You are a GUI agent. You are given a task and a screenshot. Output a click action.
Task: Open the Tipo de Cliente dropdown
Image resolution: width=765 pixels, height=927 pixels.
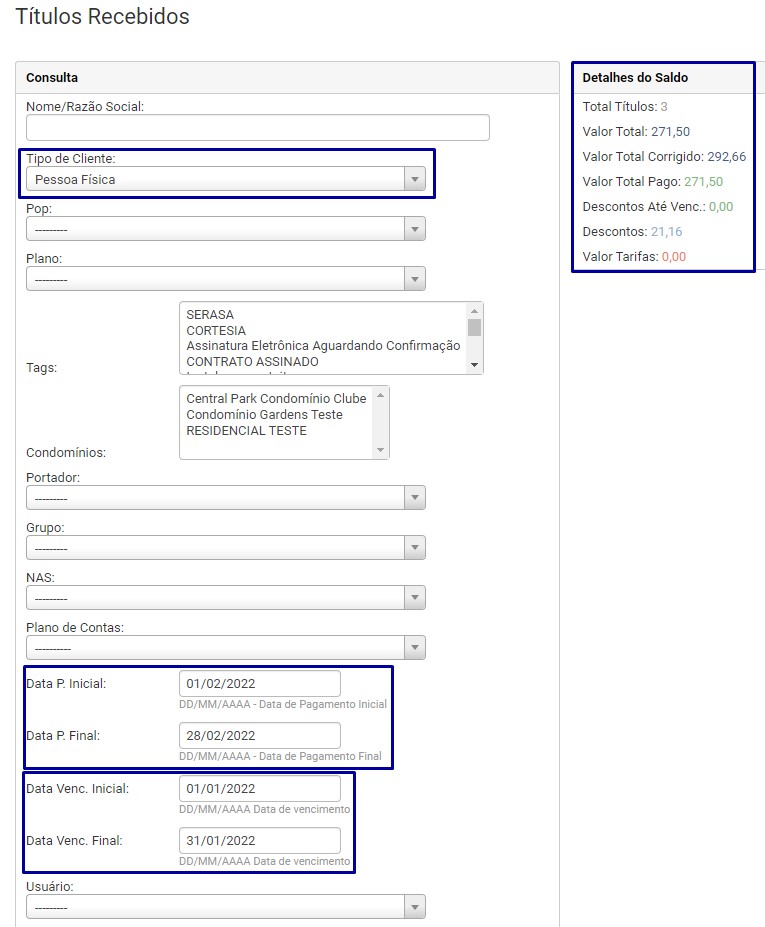coord(225,180)
